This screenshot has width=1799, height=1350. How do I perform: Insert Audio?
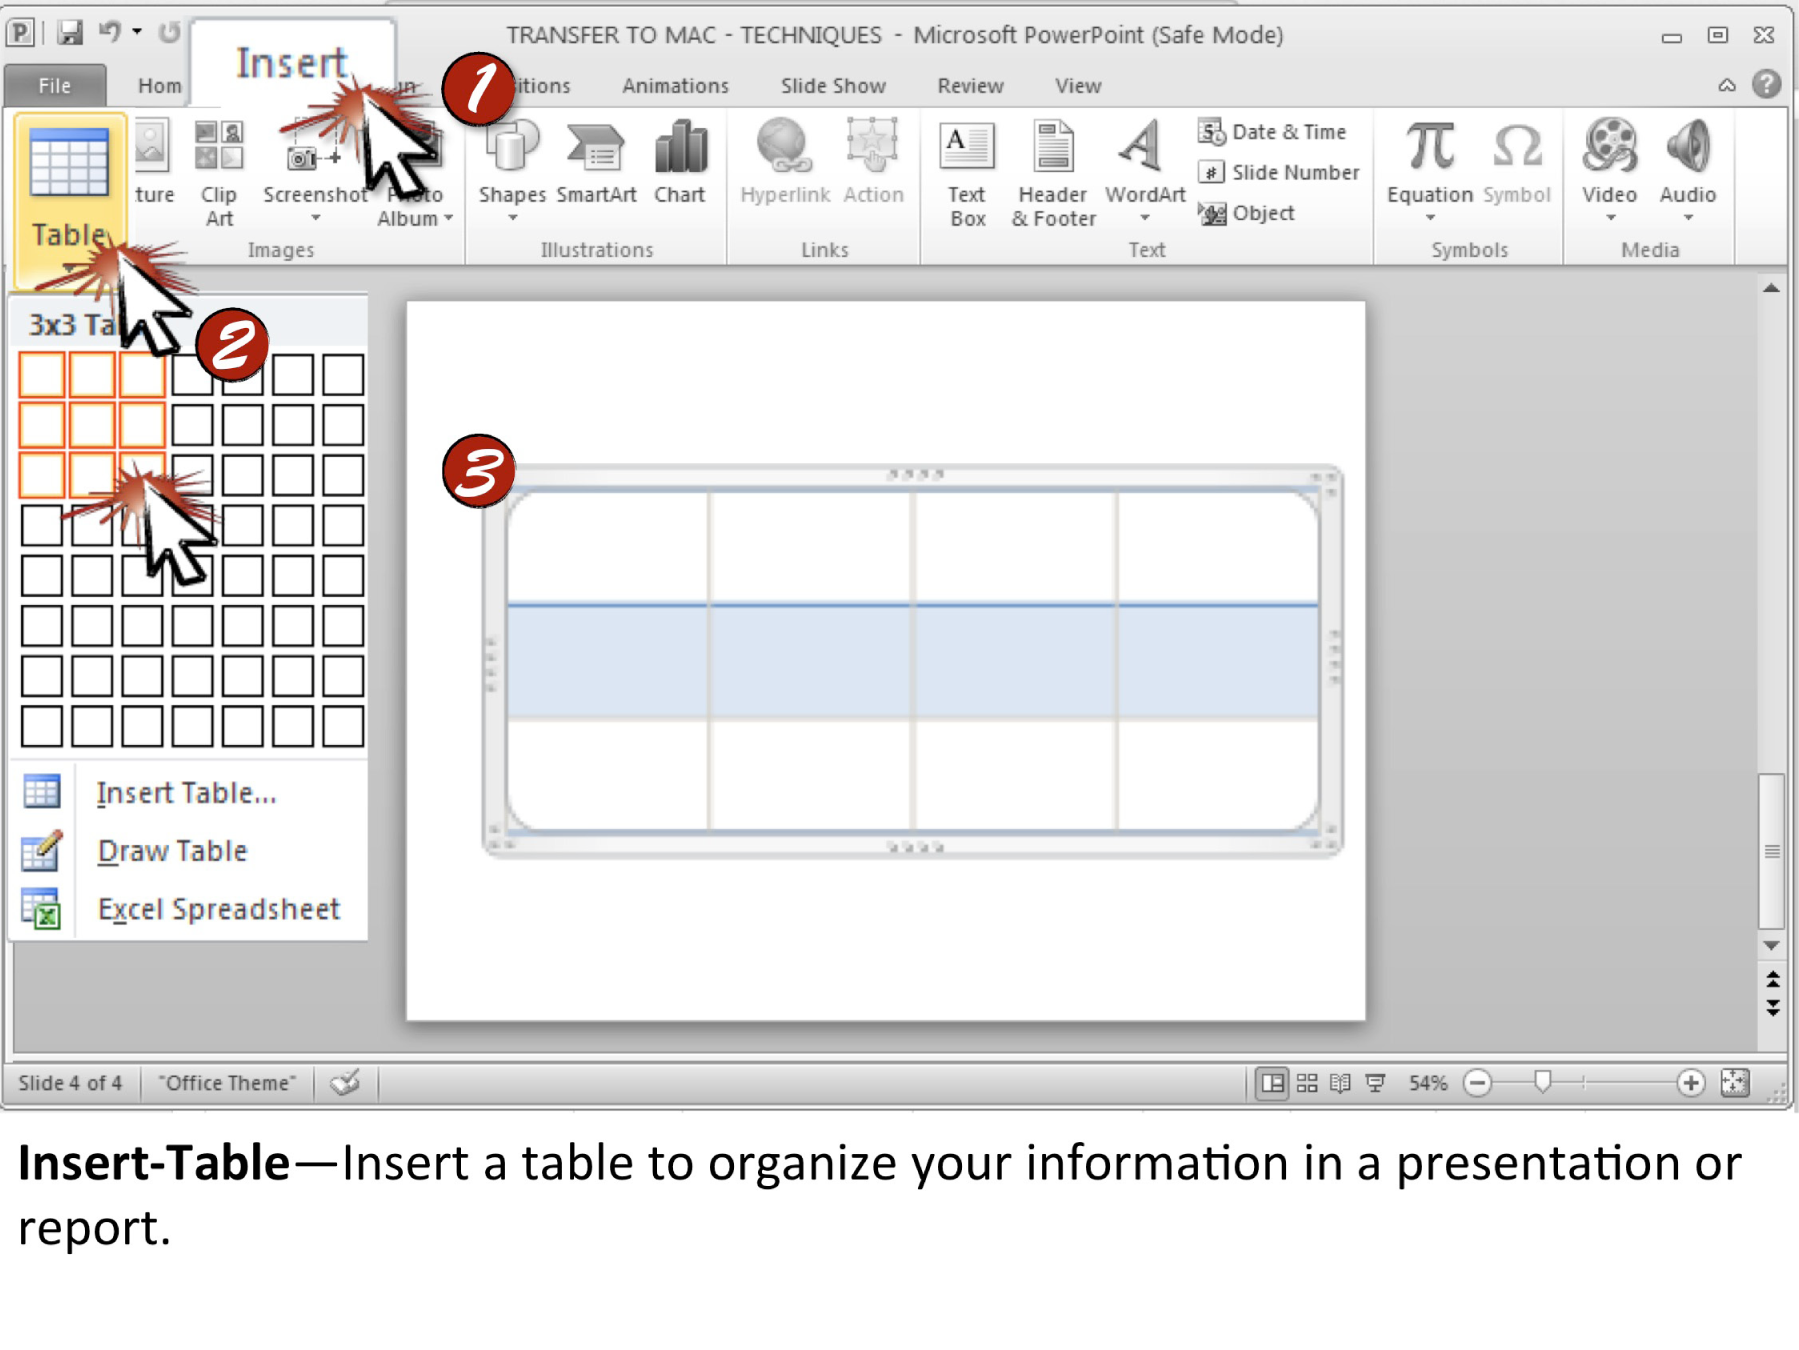click(1688, 172)
